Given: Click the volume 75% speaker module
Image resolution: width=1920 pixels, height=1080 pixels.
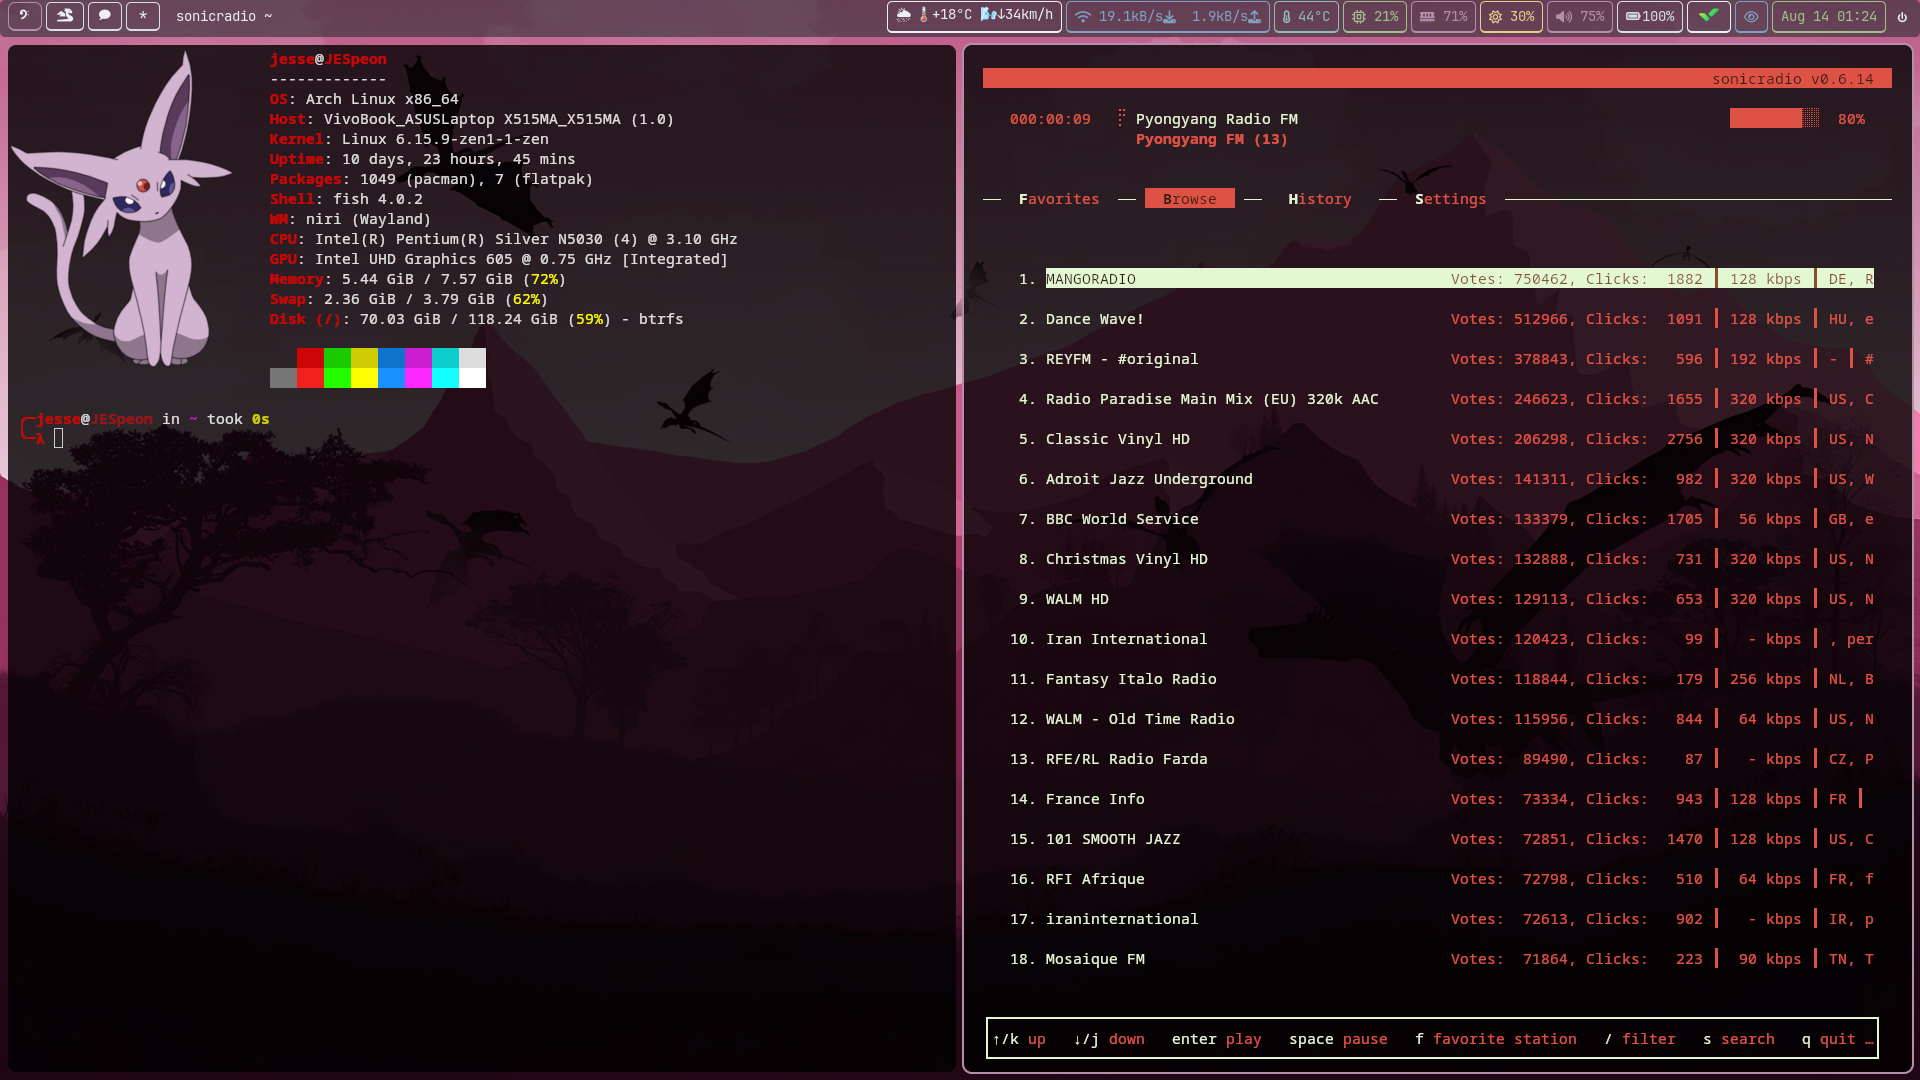Looking at the screenshot, I should click(1580, 16).
